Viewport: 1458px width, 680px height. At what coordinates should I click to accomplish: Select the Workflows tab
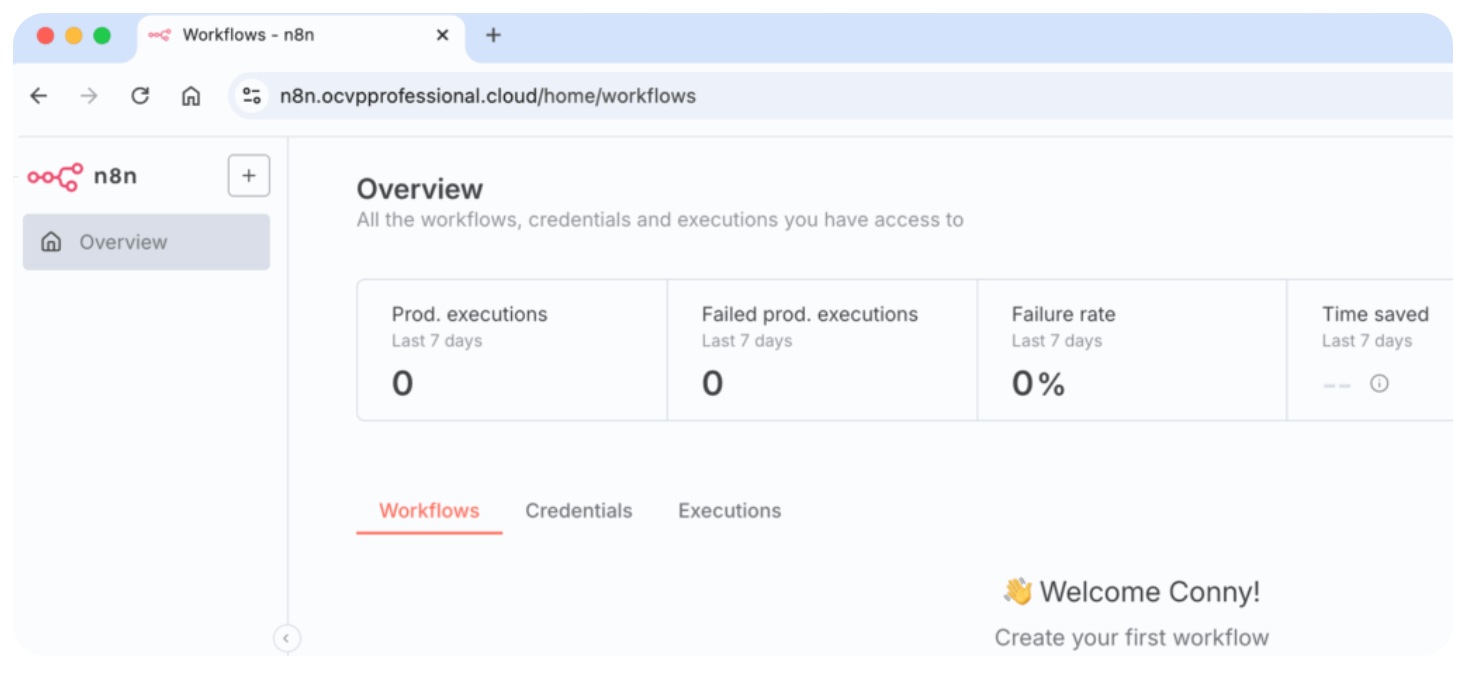point(429,511)
